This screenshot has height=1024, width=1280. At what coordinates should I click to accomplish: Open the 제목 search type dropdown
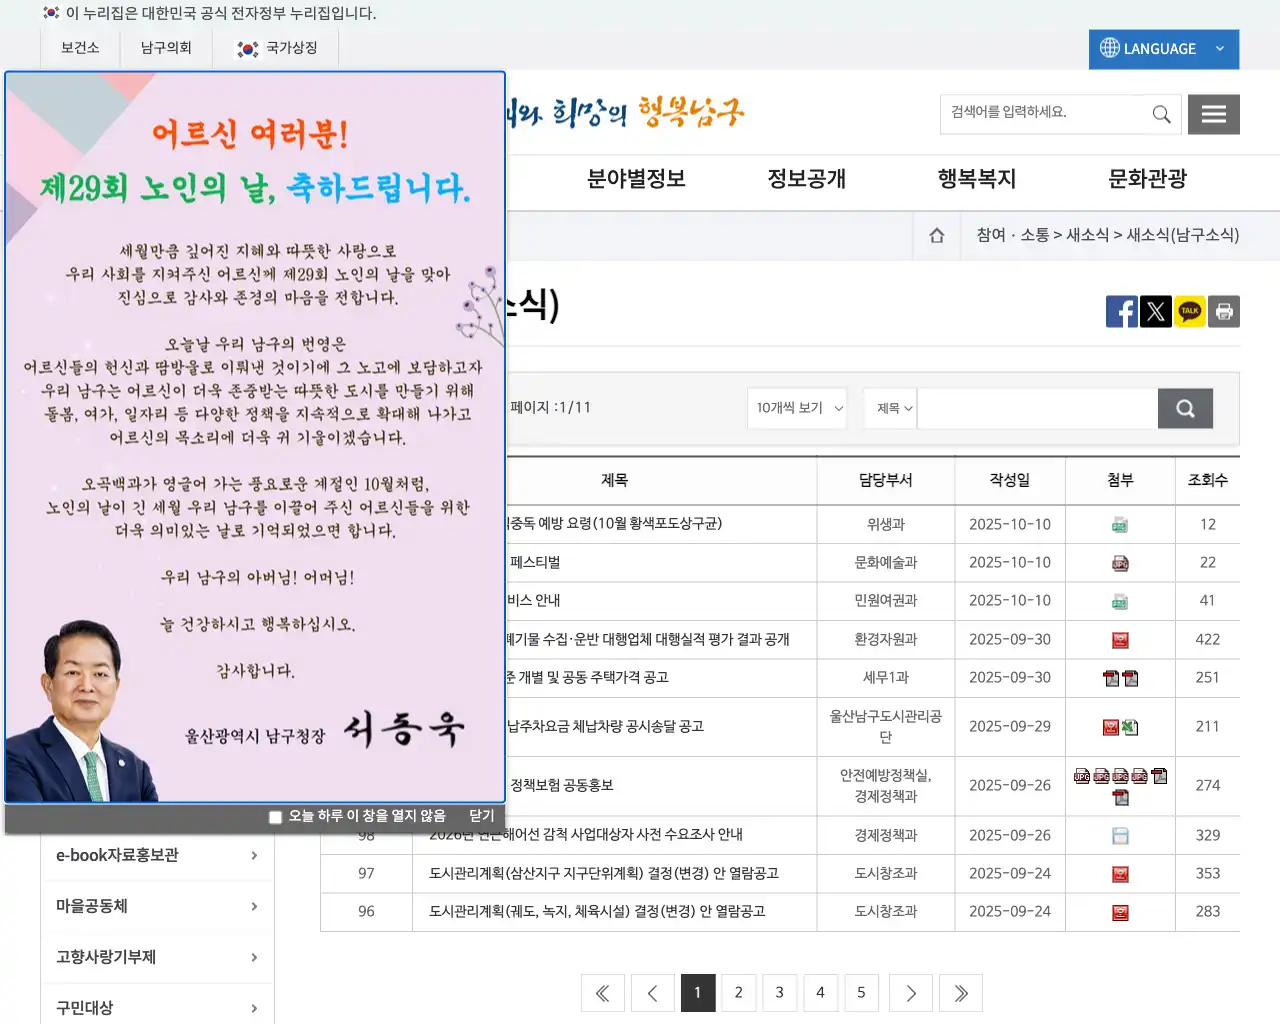pyautogui.click(x=891, y=408)
